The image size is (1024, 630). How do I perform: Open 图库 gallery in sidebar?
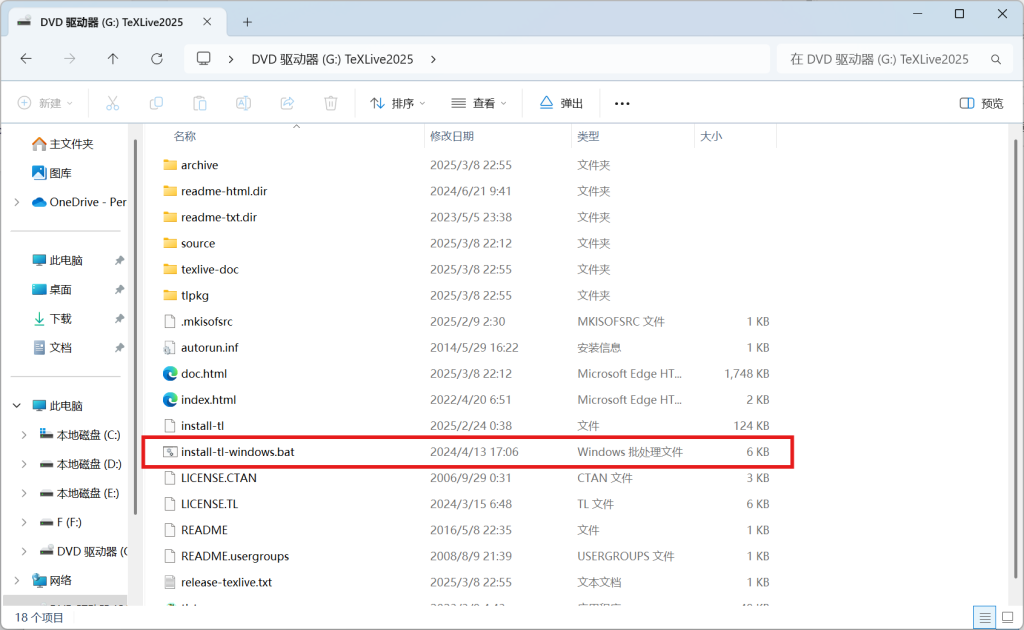pyautogui.click(x=52, y=173)
